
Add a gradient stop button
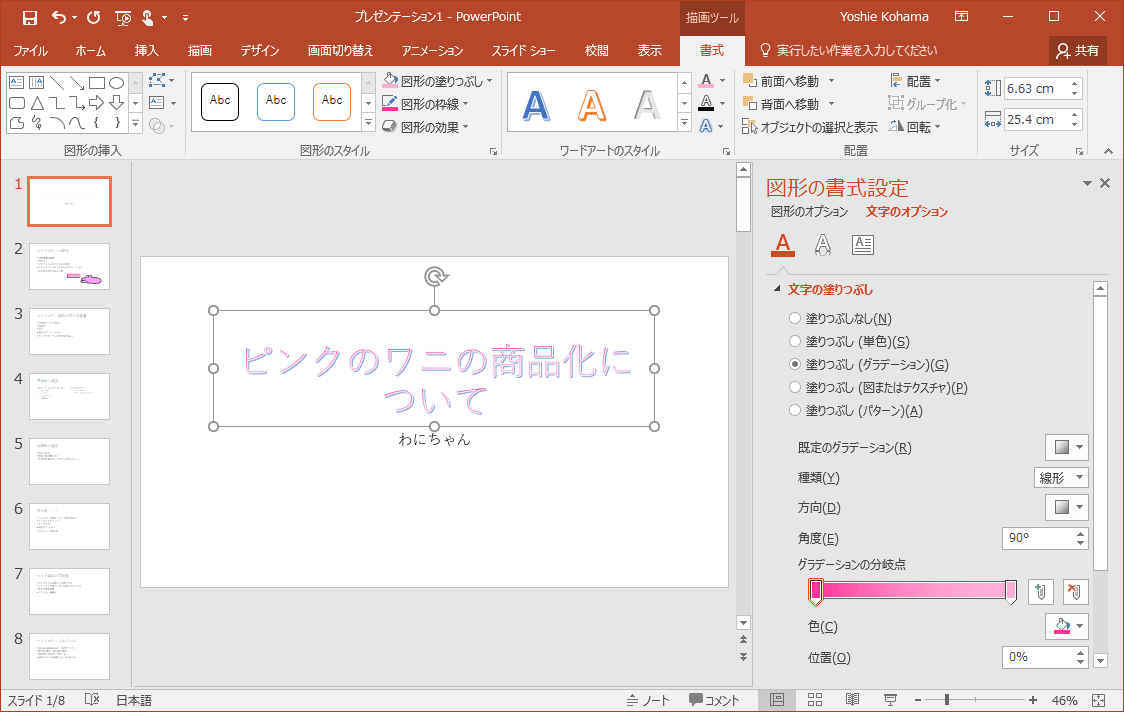[x=1040, y=592]
